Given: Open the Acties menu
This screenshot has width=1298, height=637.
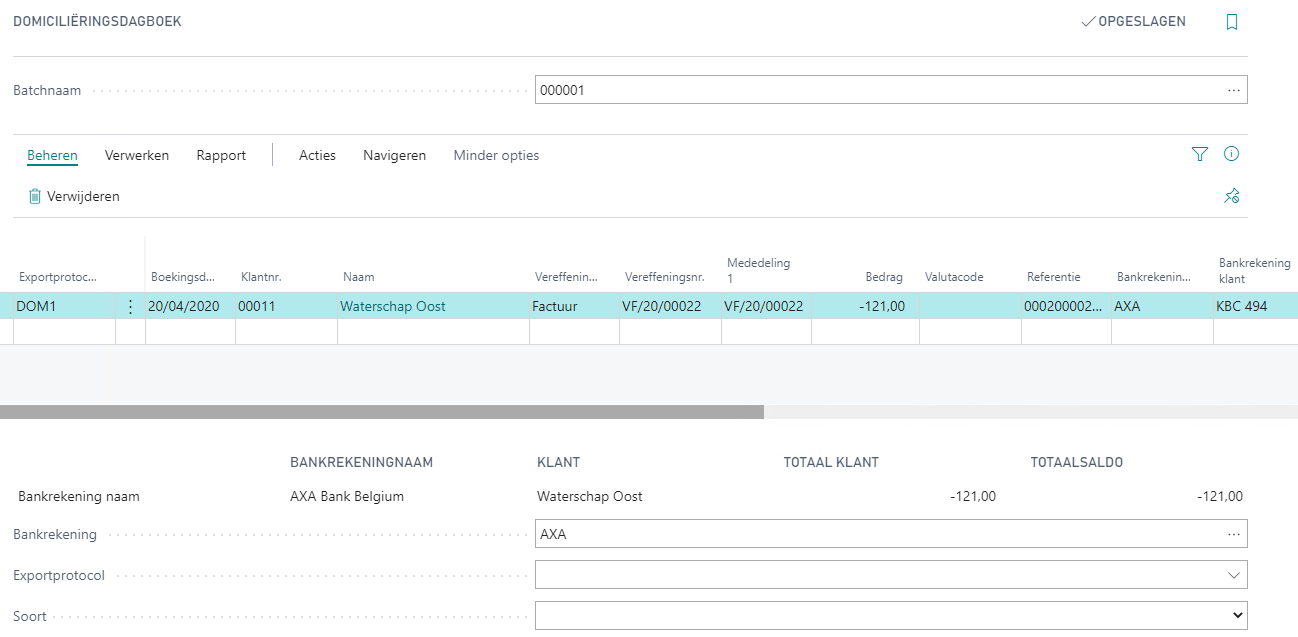Looking at the screenshot, I should pos(317,155).
